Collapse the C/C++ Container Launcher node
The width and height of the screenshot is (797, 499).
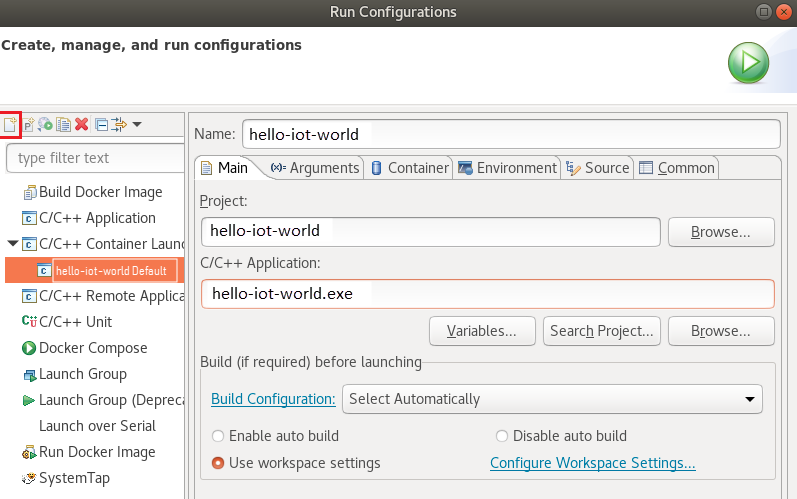click(x=12, y=244)
